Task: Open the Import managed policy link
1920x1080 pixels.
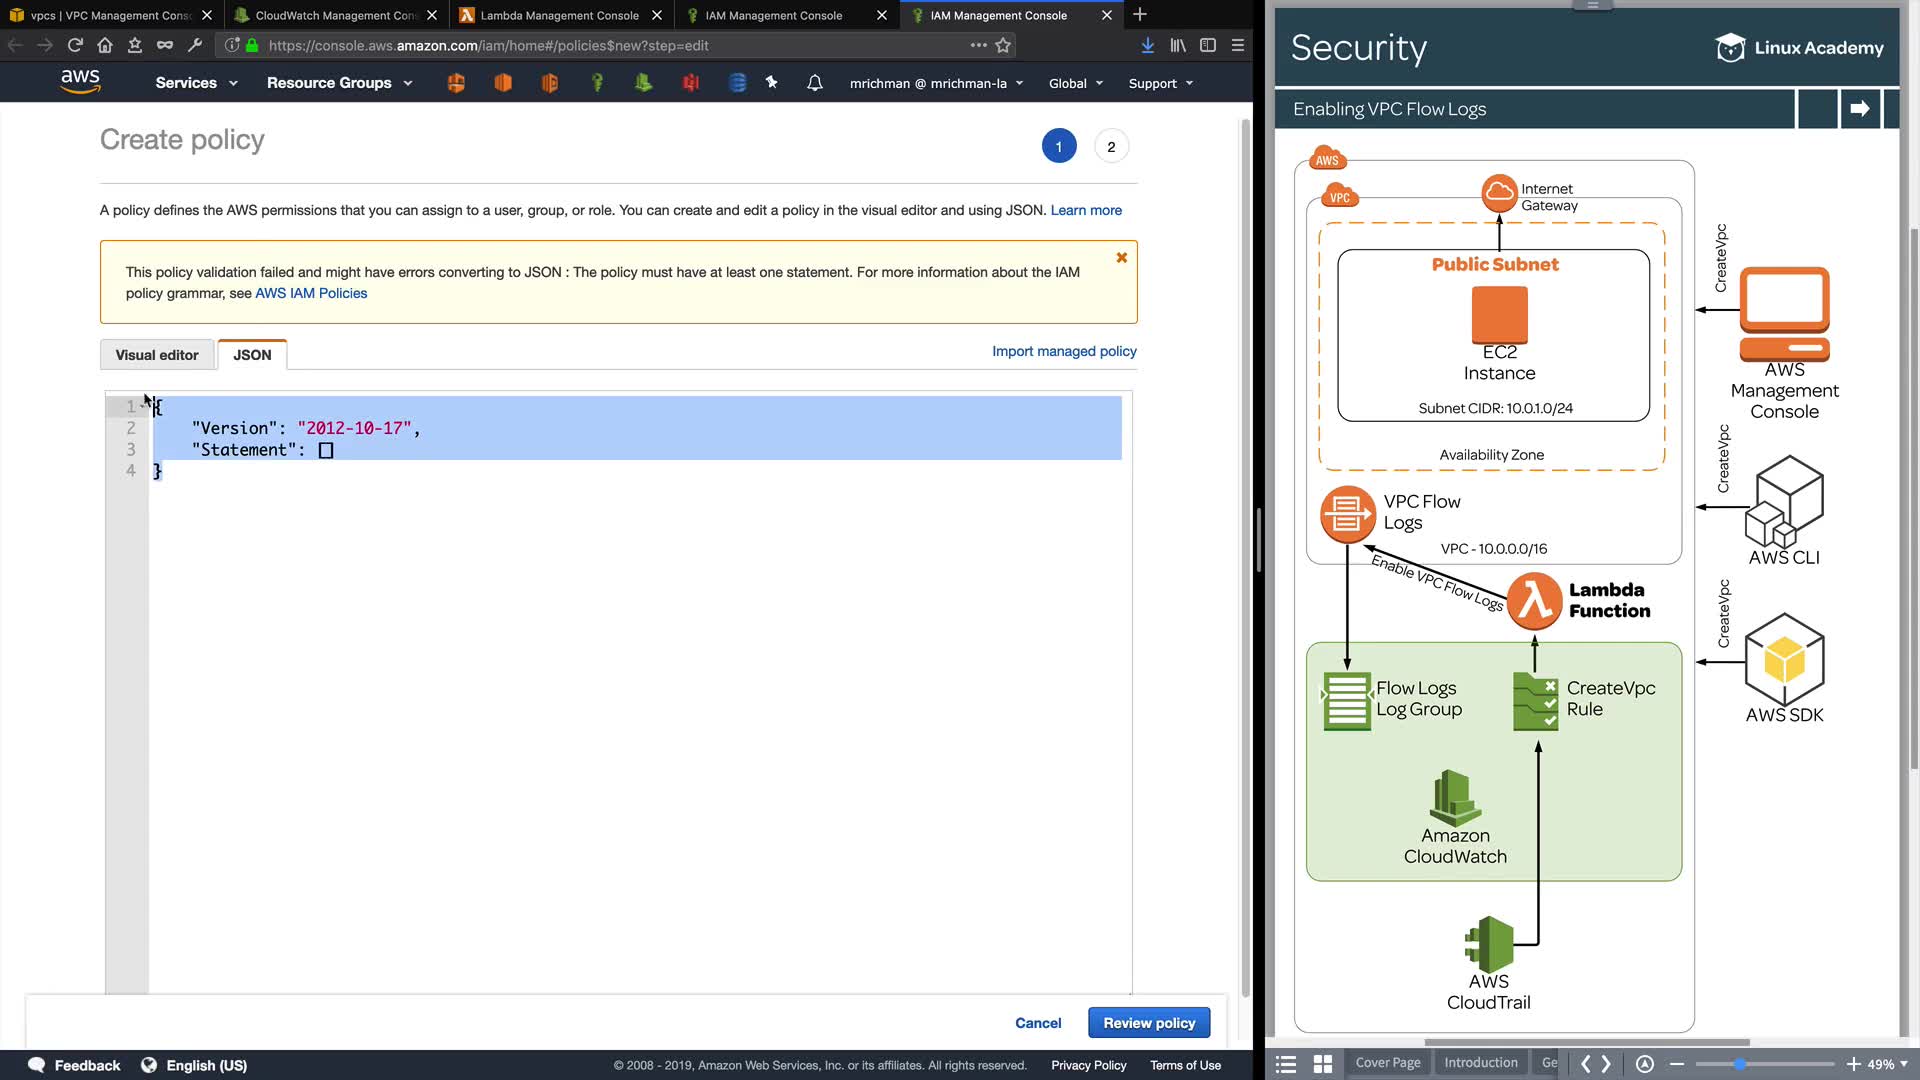Action: click(1063, 351)
